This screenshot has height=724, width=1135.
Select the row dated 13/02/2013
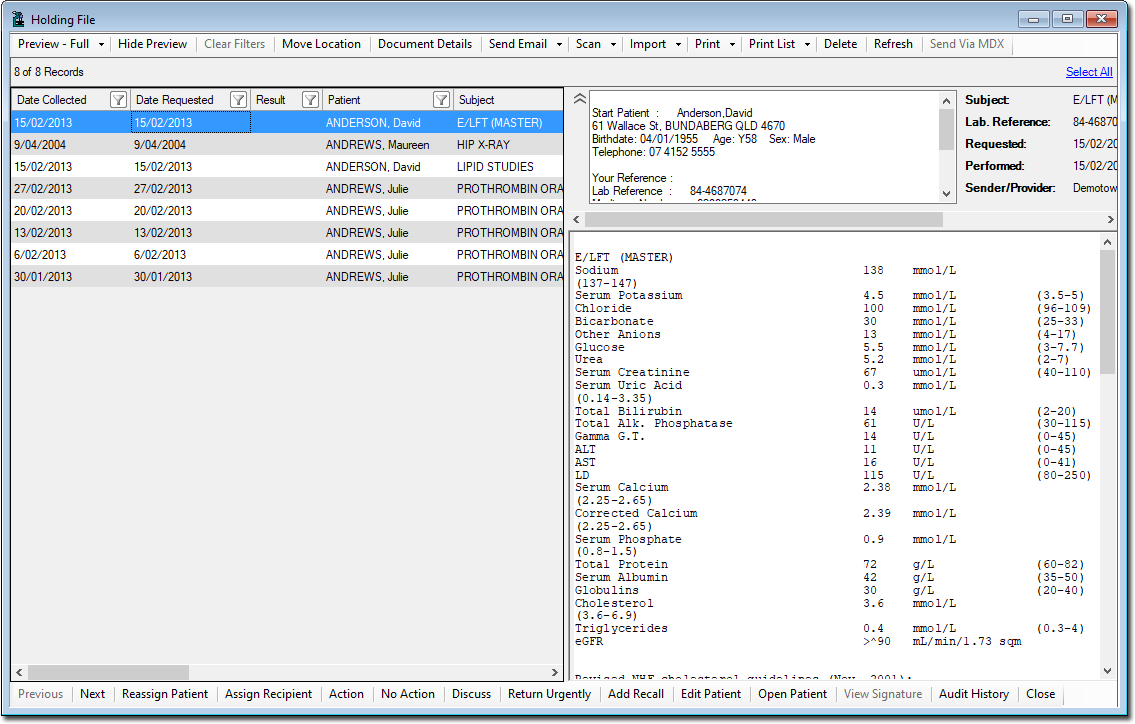tap(287, 233)
